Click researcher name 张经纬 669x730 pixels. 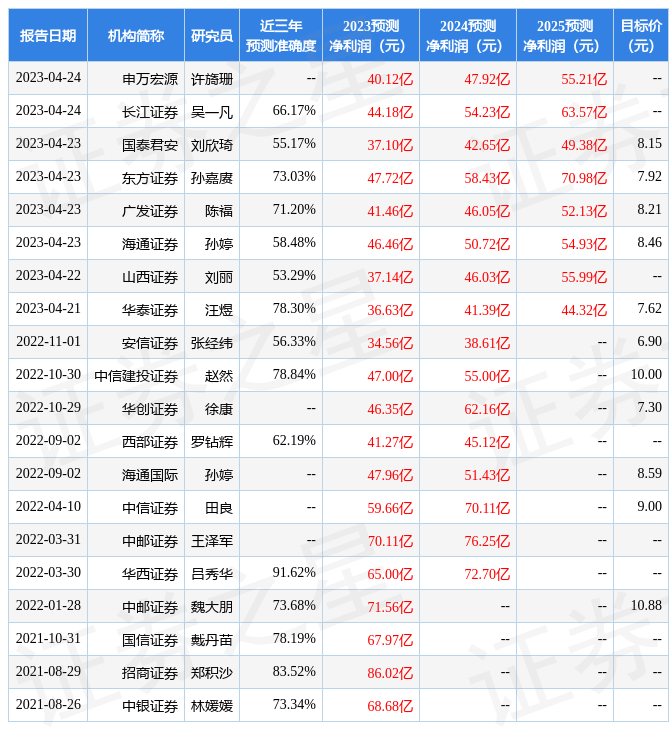(212, 343)
